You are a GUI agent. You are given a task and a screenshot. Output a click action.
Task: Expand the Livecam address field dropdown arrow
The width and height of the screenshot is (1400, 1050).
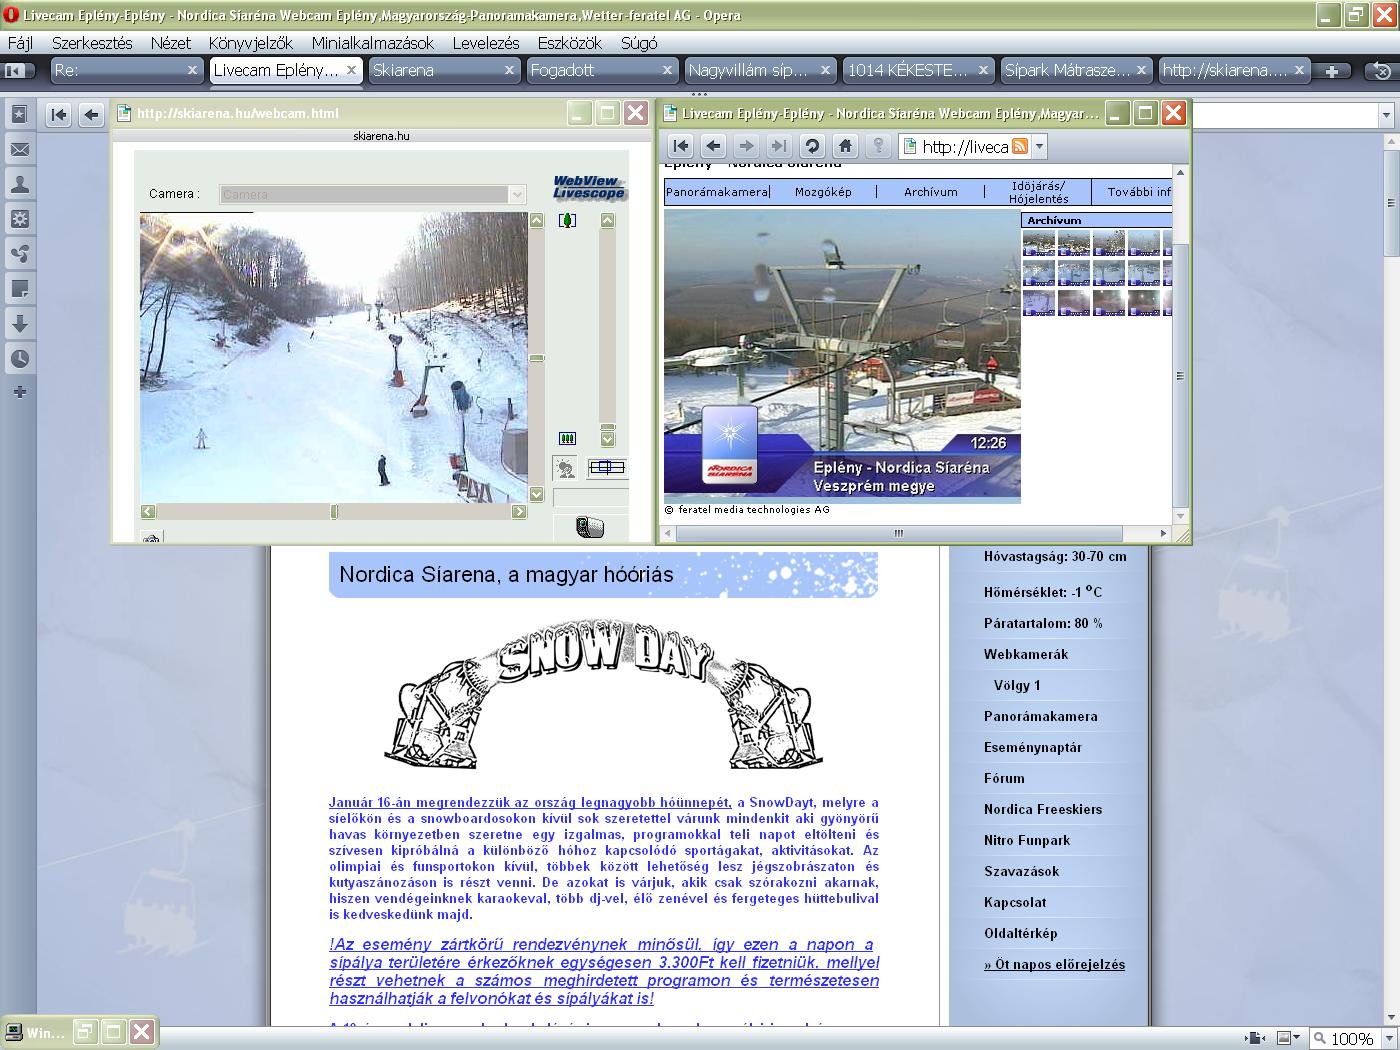tap(1039, 147)
